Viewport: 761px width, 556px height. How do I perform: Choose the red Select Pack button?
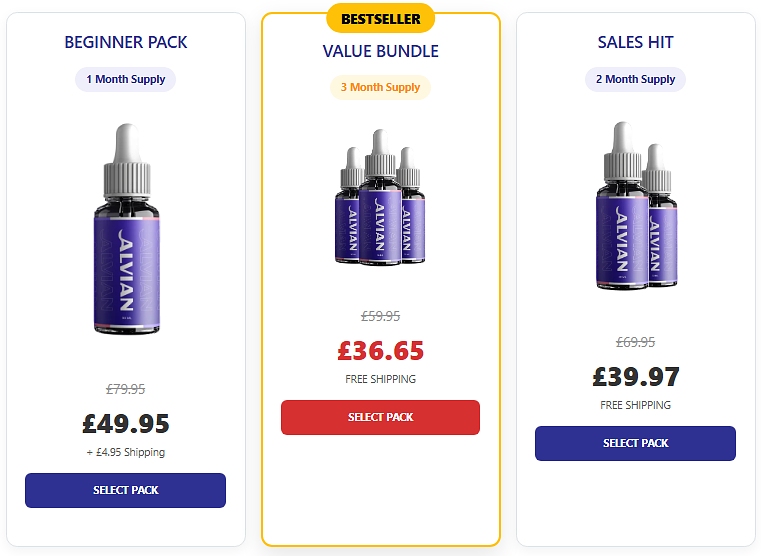click(x=380, y=417)
